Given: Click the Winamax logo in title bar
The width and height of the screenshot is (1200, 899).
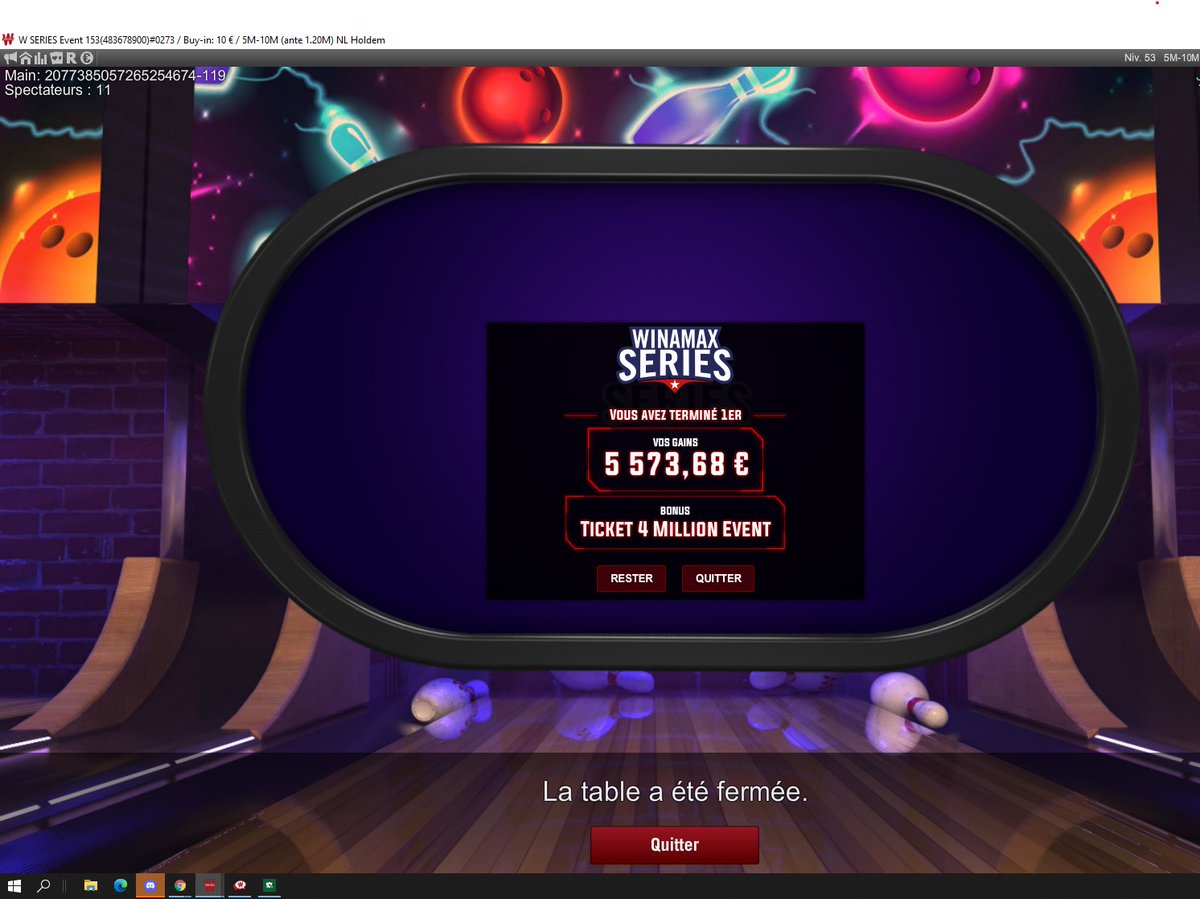Looking at the screenshot, I should [8, 40].
